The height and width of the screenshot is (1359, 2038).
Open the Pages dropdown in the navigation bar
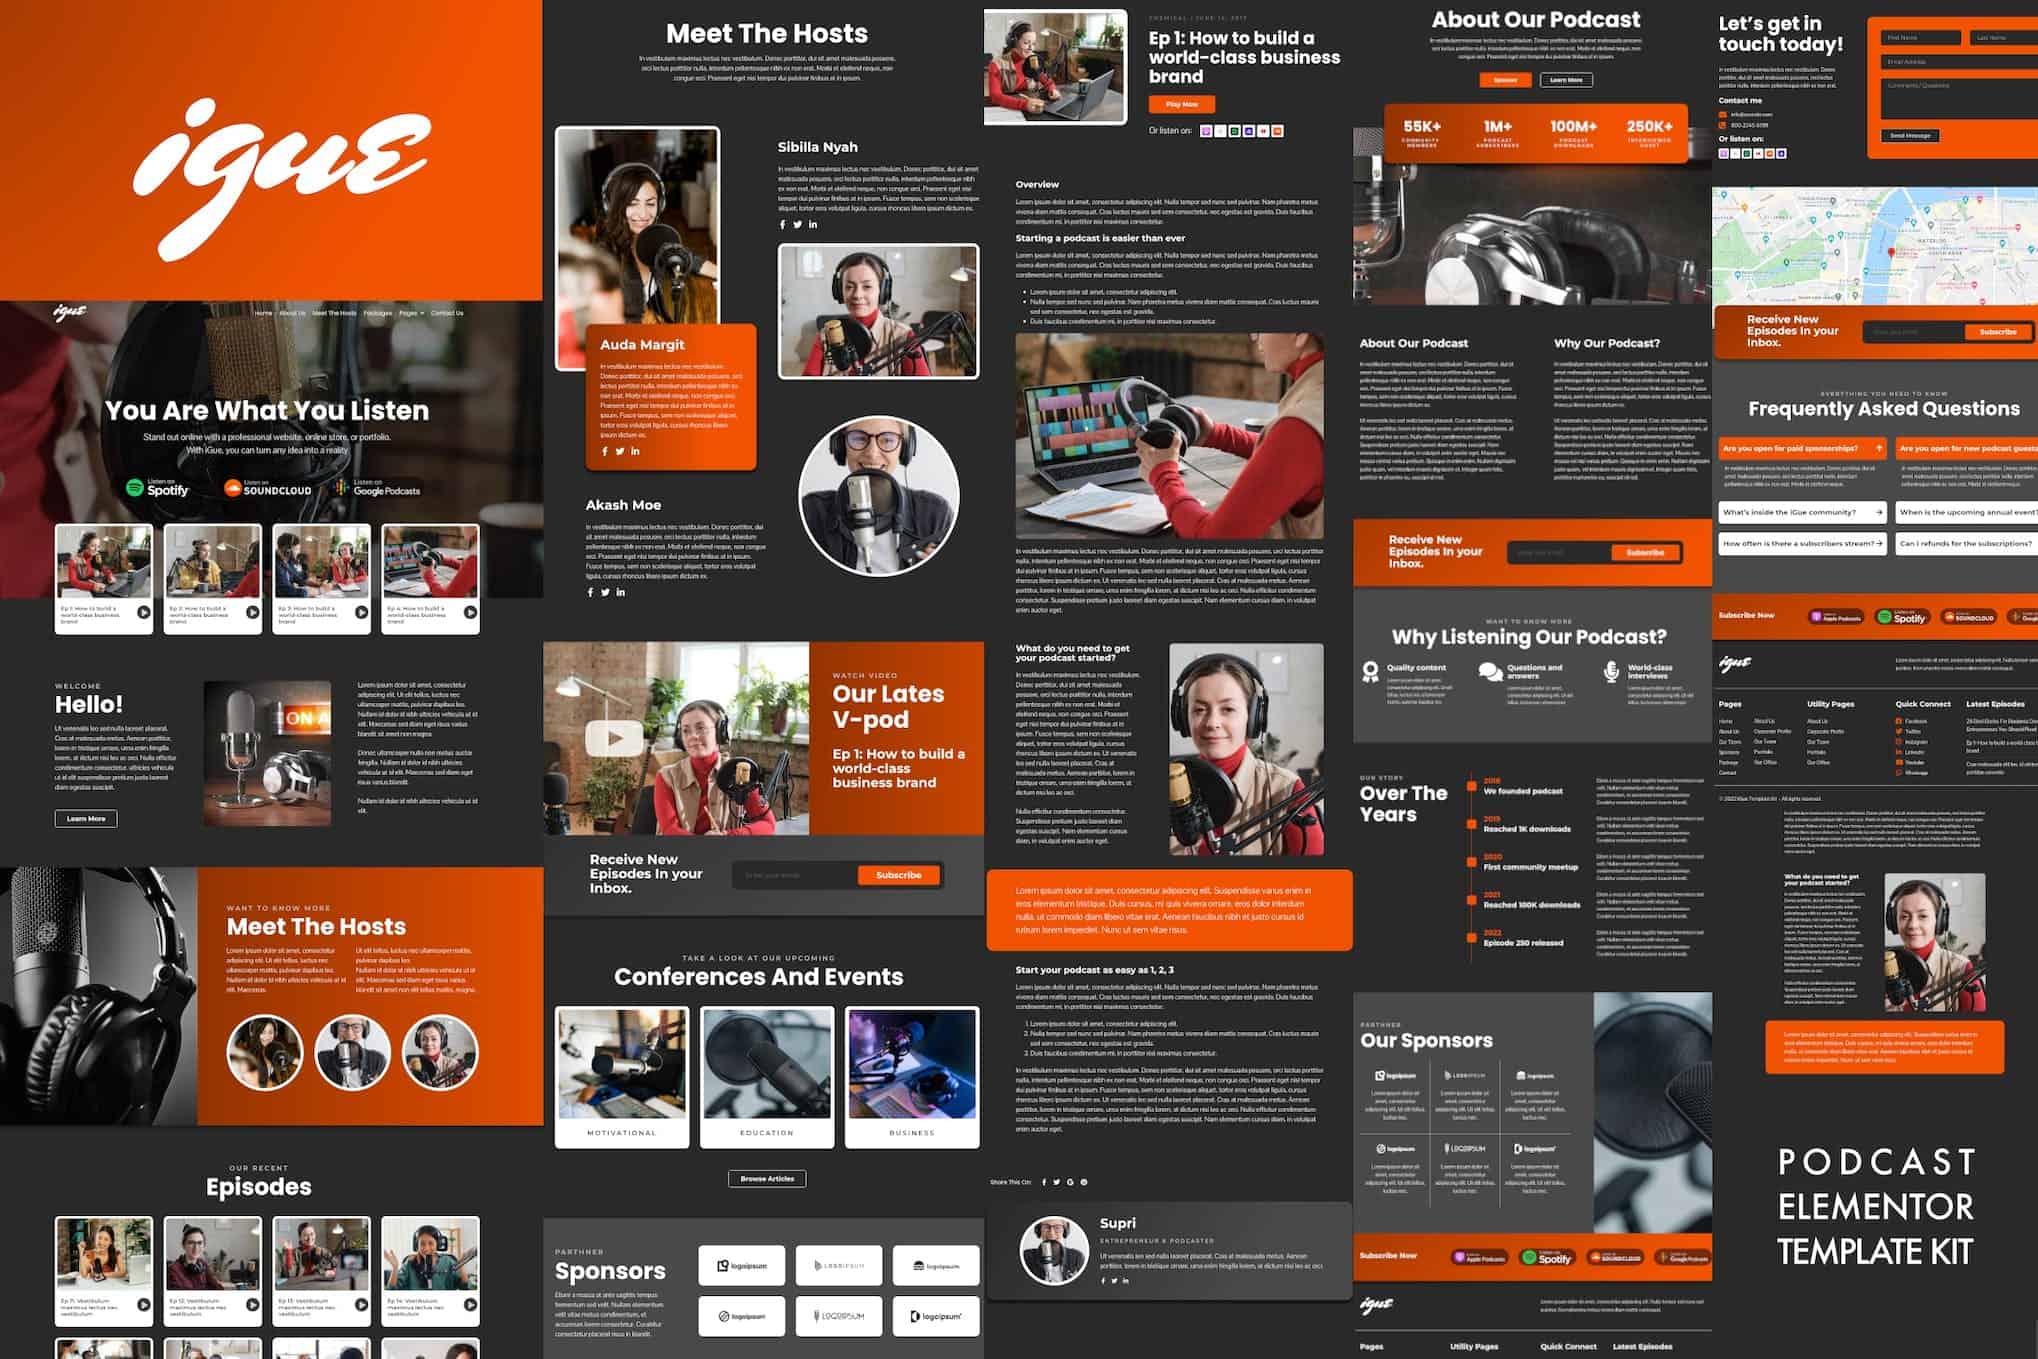click(412, 313)
